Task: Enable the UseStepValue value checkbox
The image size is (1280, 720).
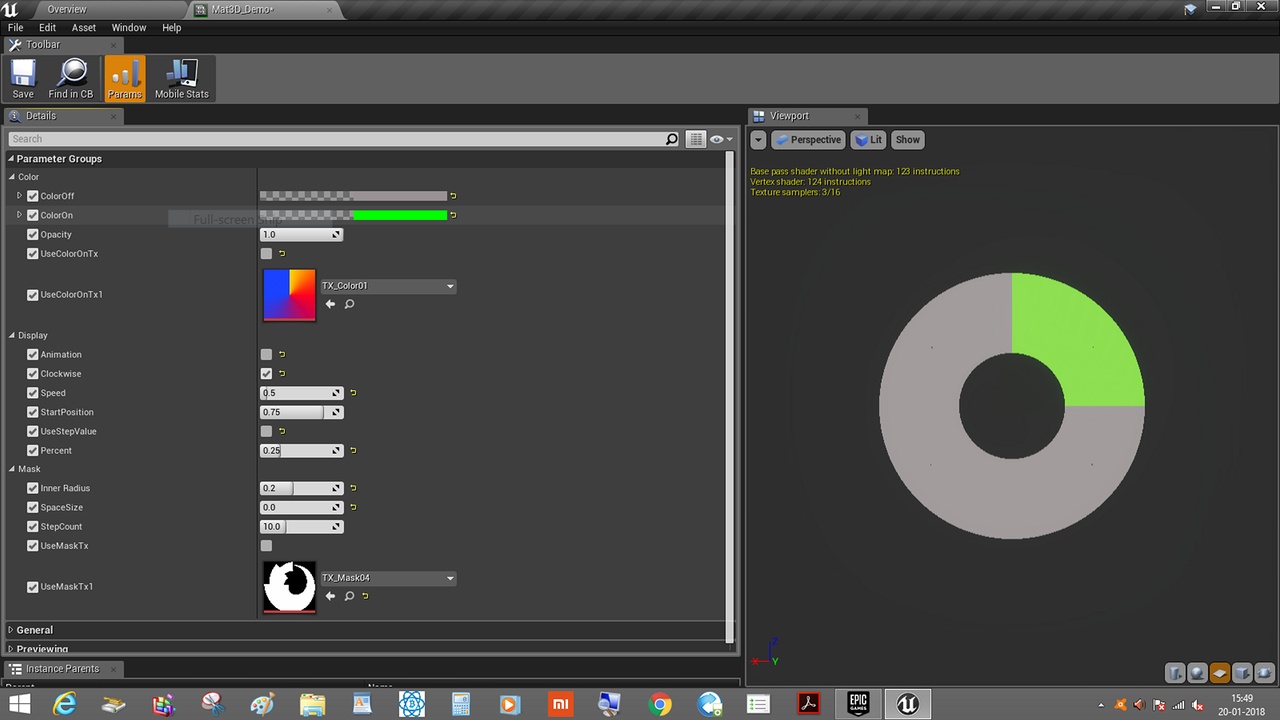Action: pos(266,431)
